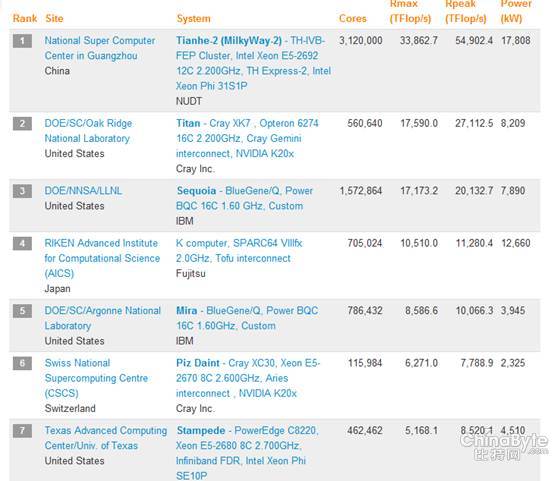Click the Cores column header
The height and width of the screenshot is (481, 554).
(353, 18)
